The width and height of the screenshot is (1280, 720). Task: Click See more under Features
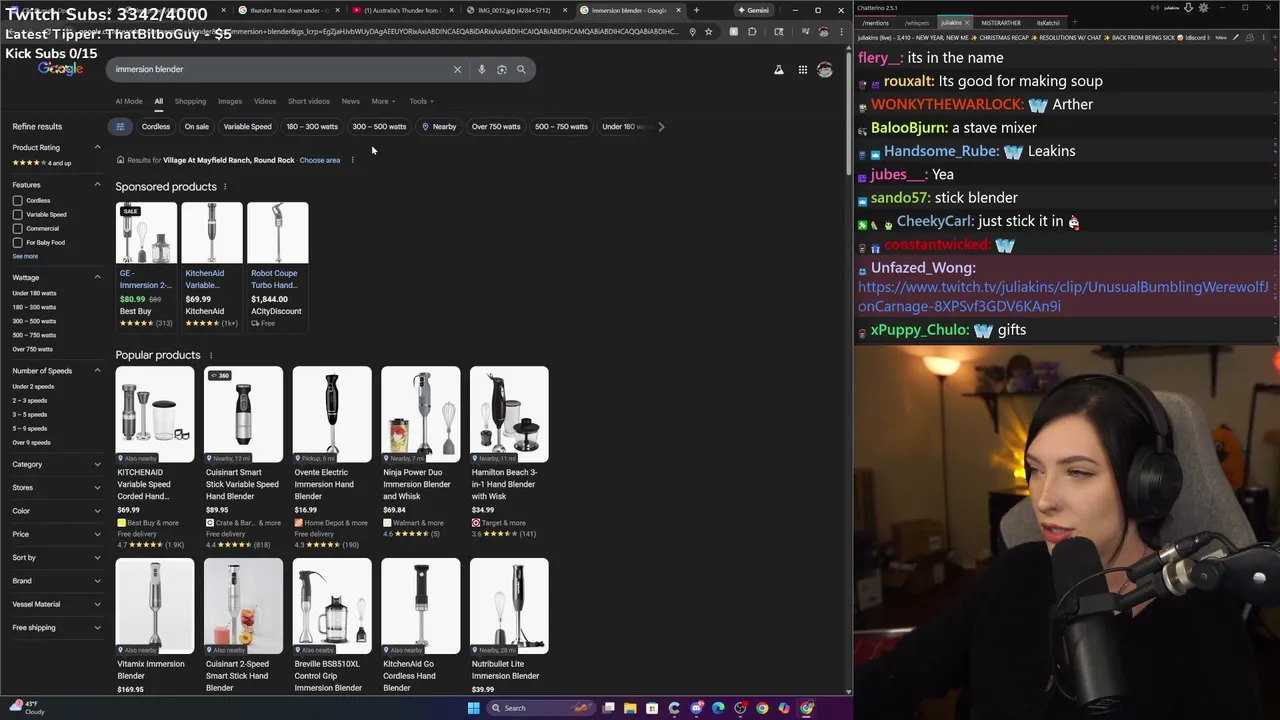tap(25, 256)
